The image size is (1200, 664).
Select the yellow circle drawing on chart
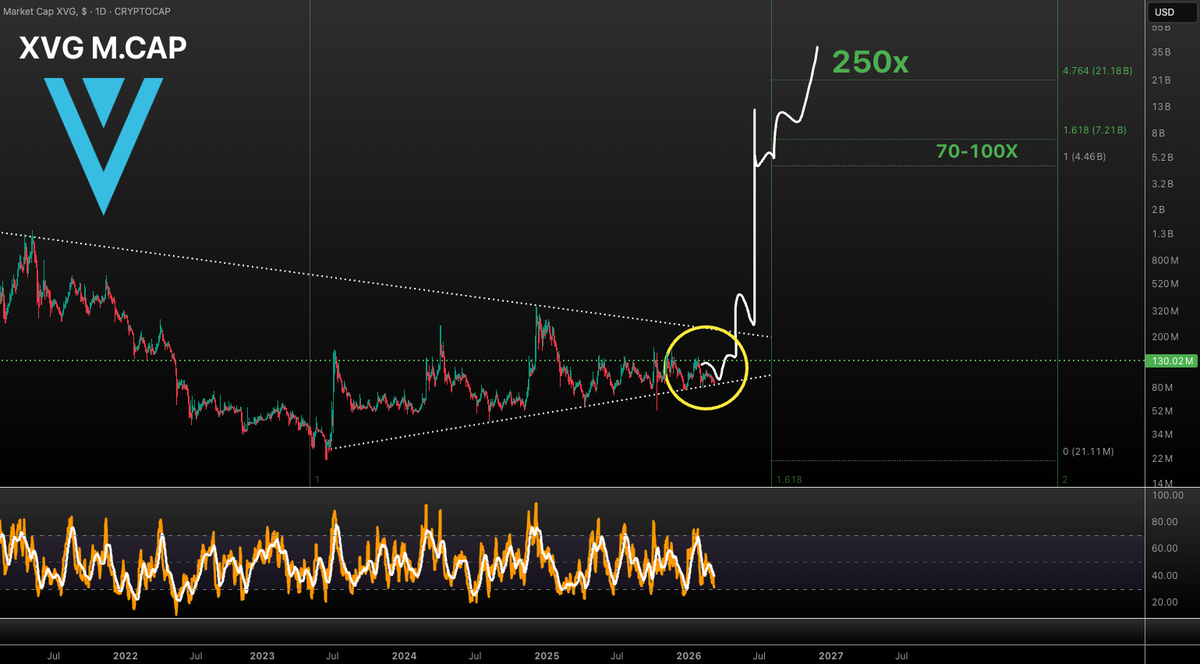[706, 367]
